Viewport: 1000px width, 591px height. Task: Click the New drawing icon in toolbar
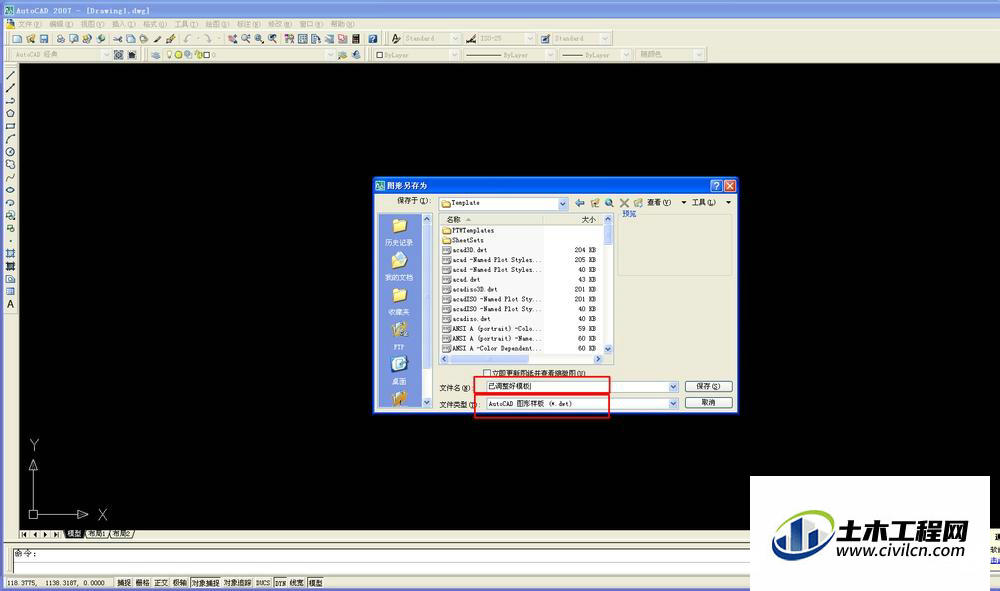pyautogui.click(x=17, y=39)
